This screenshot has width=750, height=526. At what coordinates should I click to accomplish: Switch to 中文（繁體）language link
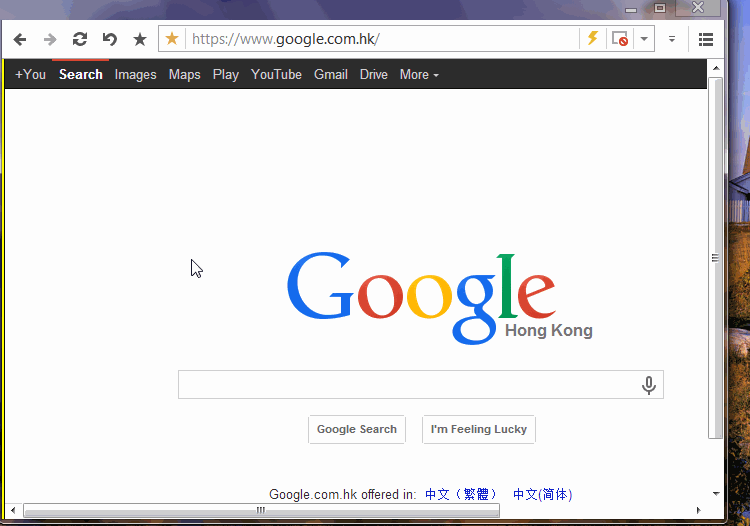click(461, 494)
